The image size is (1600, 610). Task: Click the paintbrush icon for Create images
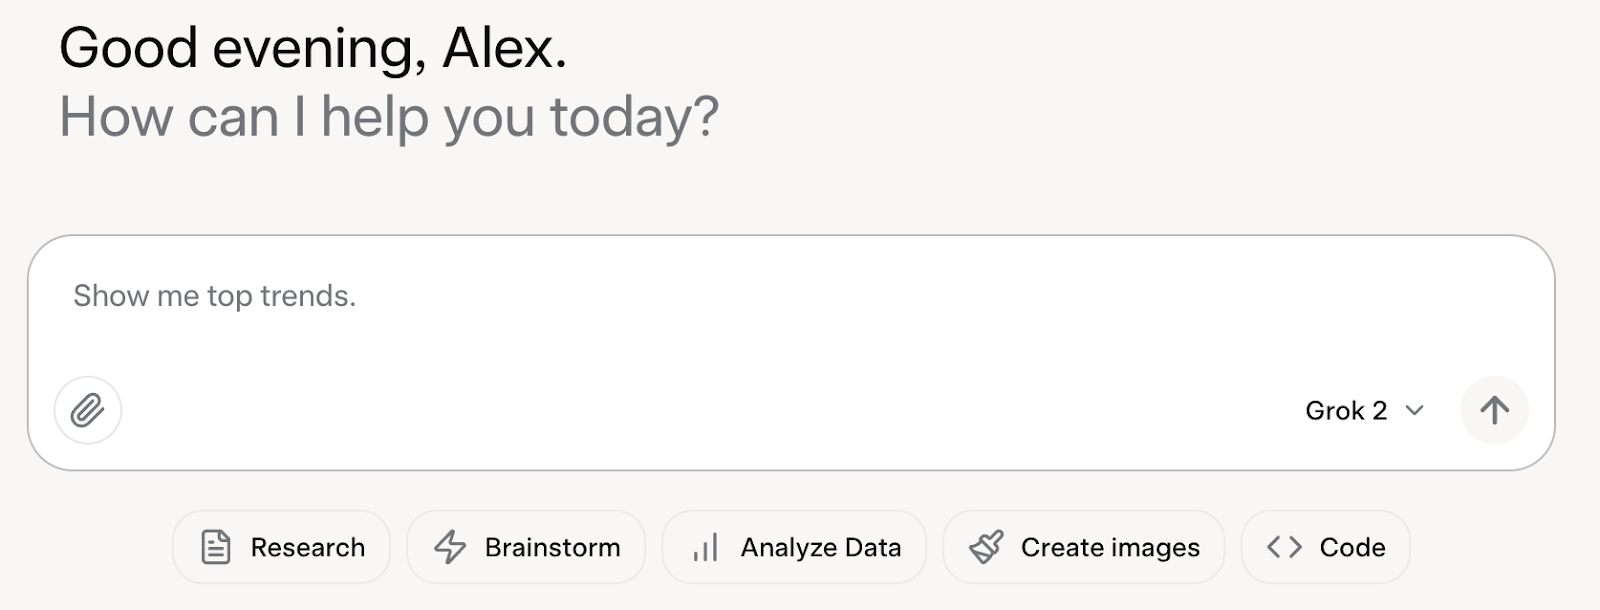pos(986,547)
